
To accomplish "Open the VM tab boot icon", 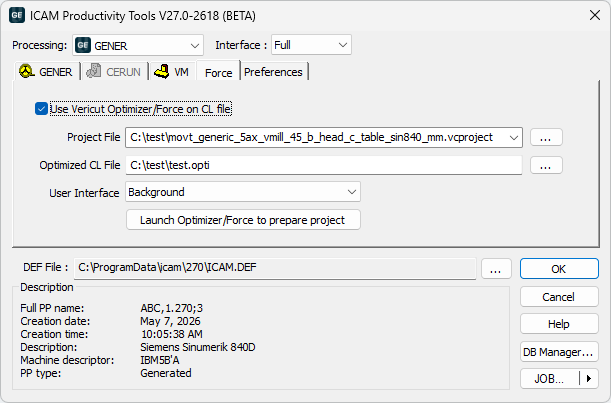I will coord(161,71).
